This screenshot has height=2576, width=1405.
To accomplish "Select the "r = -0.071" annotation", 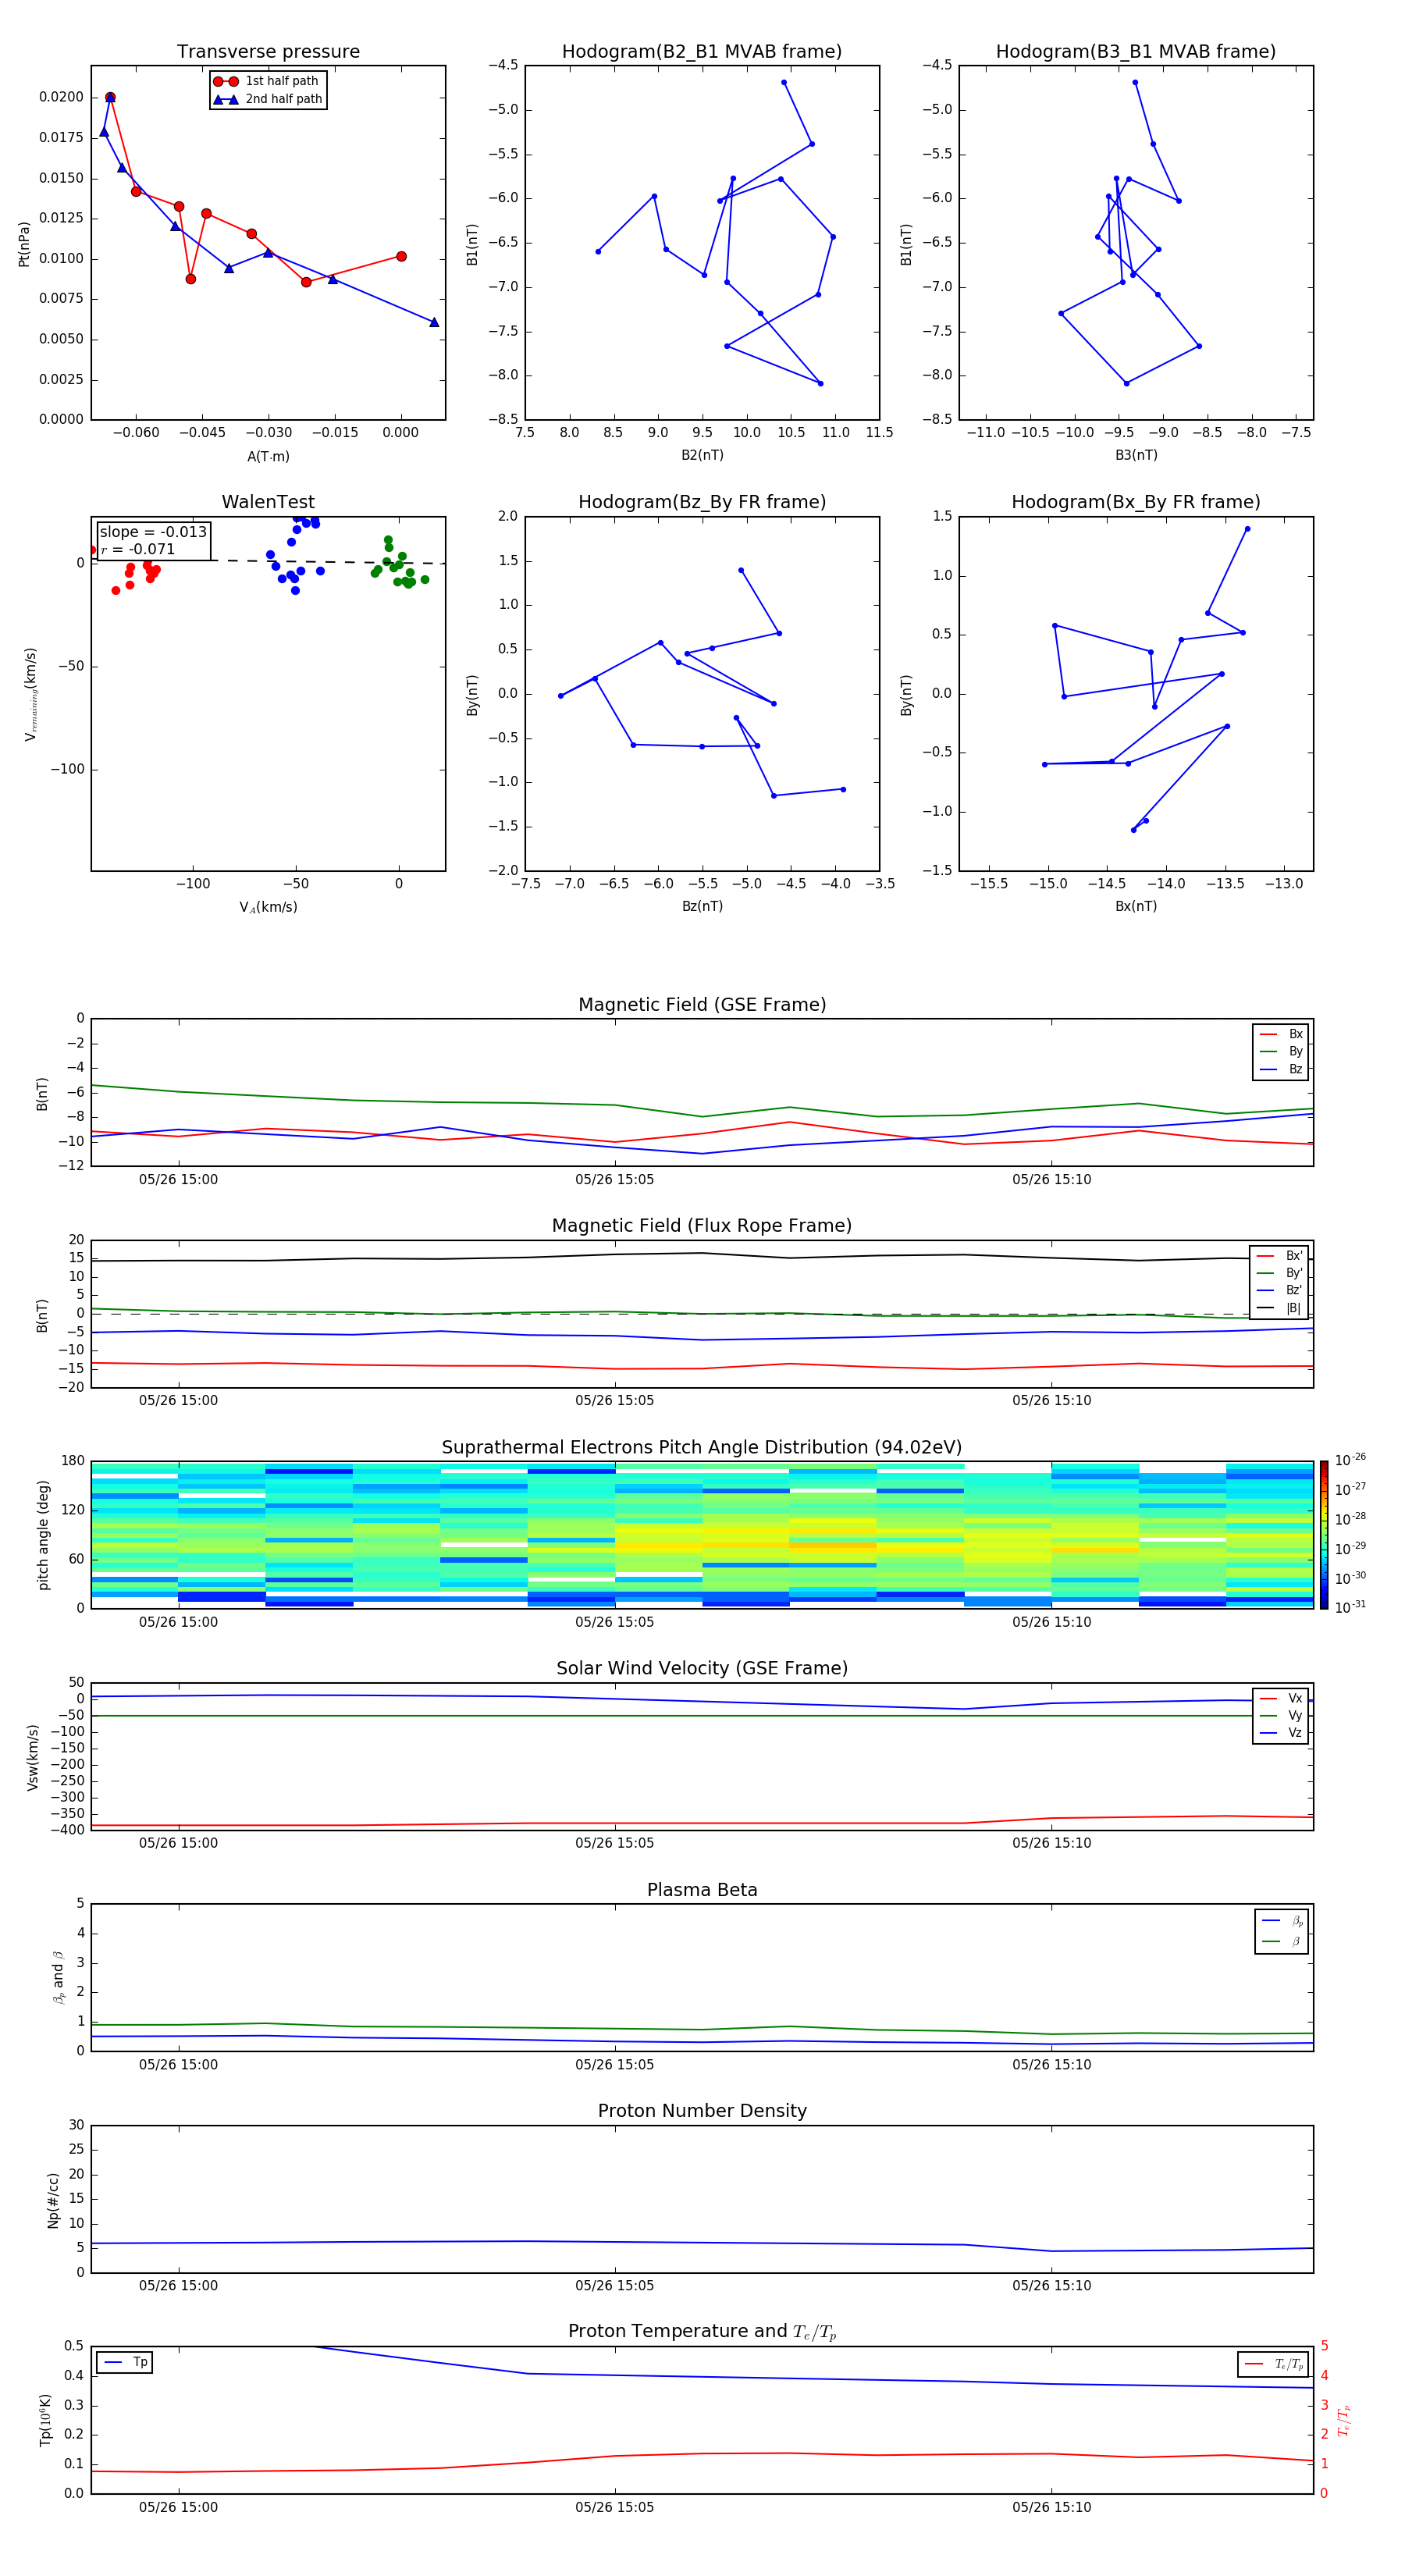I will 138,549.
